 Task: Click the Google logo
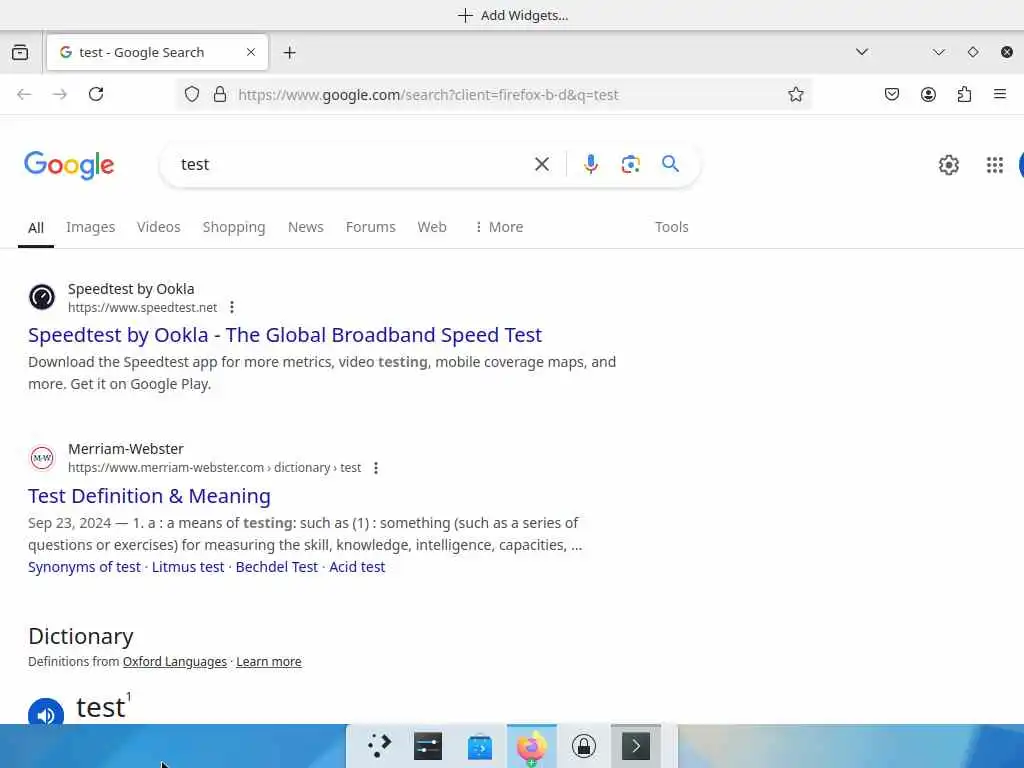[69, 165]
